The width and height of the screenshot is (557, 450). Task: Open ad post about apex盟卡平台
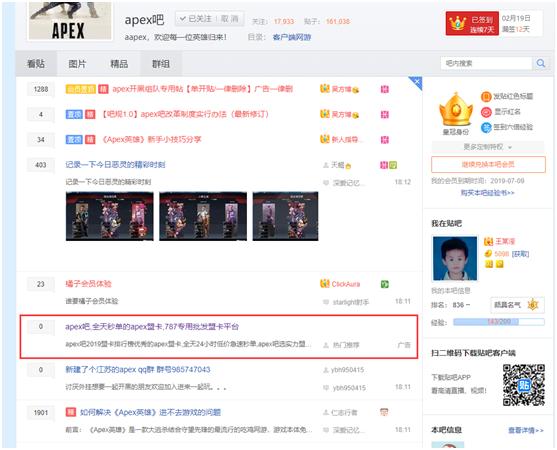tap(152, 326)
